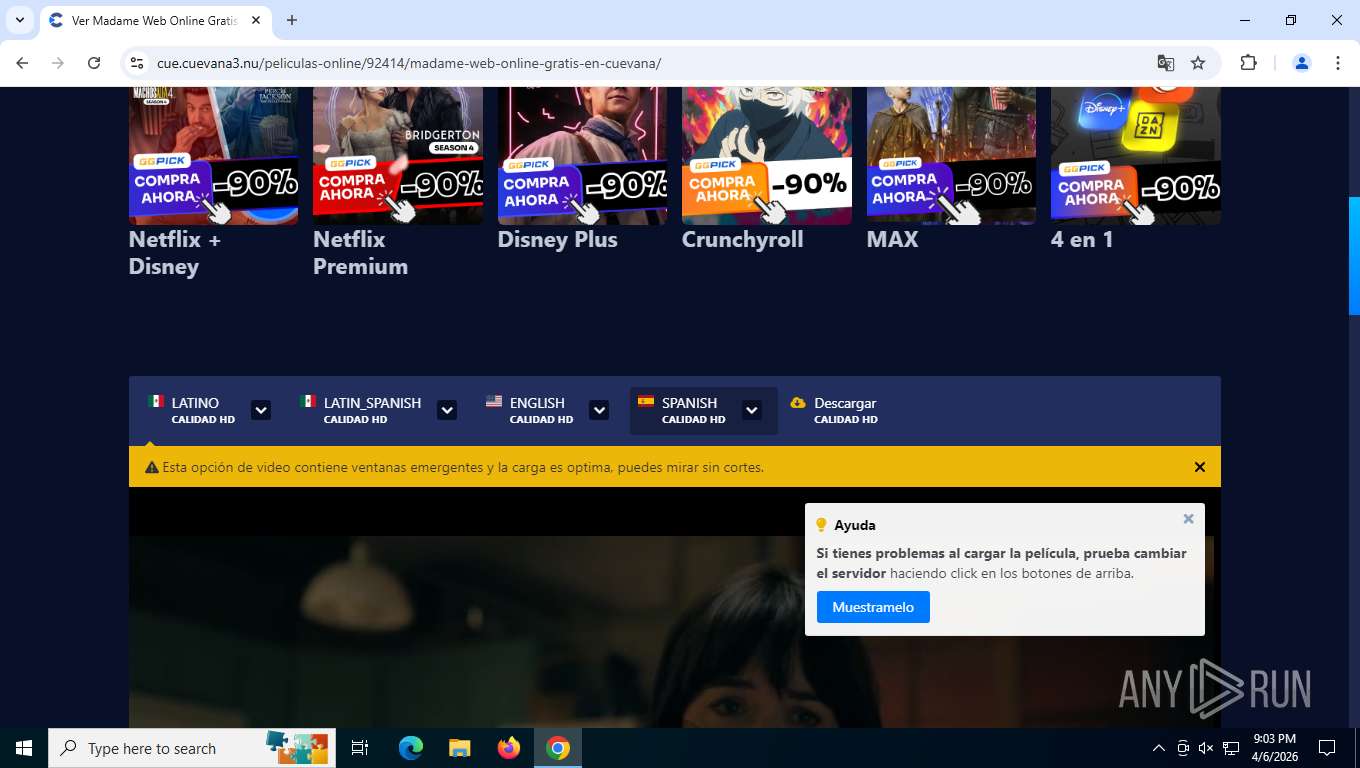Click the LATINO Mexican flag icon
The width and height of the screenshot is (1360, 768).
tap(156, 401)
